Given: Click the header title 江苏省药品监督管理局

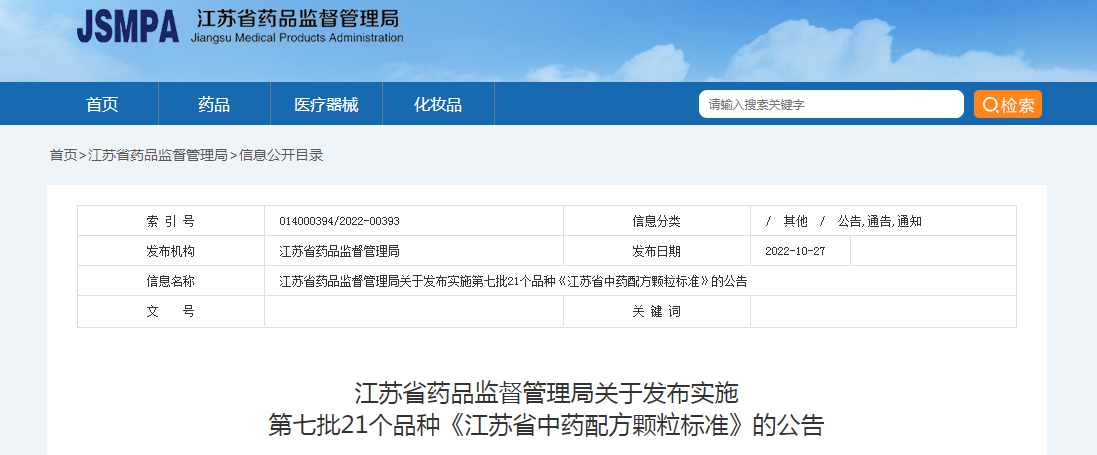Looking at the screenshot, I should click(x=298, y=18).
